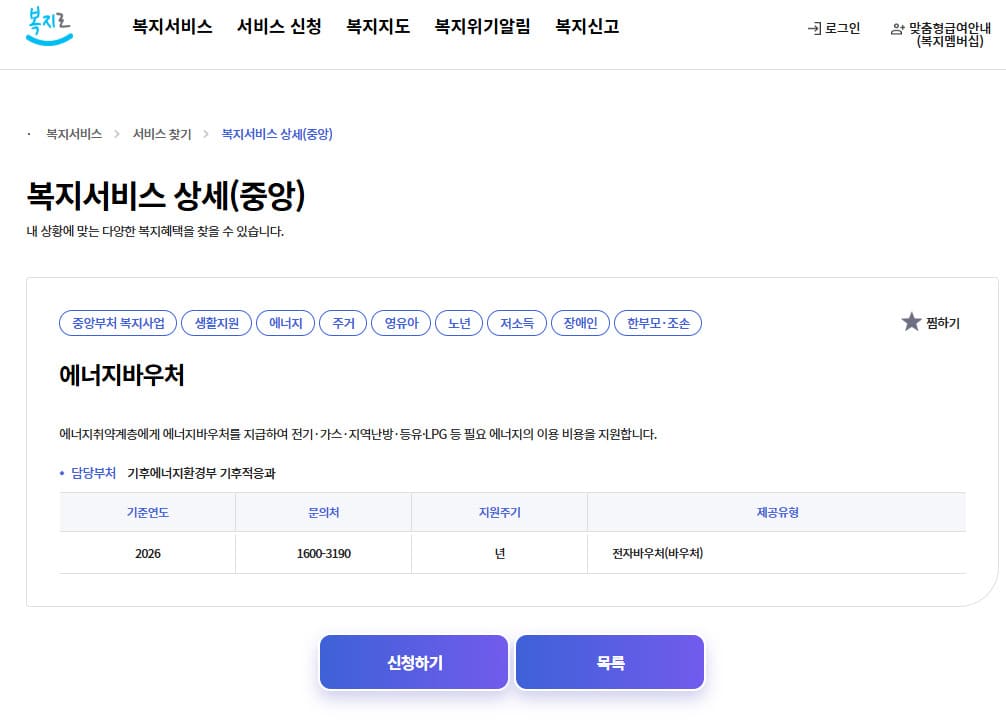Click the 신청하기 button
Viewport: 1006px width, 726px height.
click(414, 663)
